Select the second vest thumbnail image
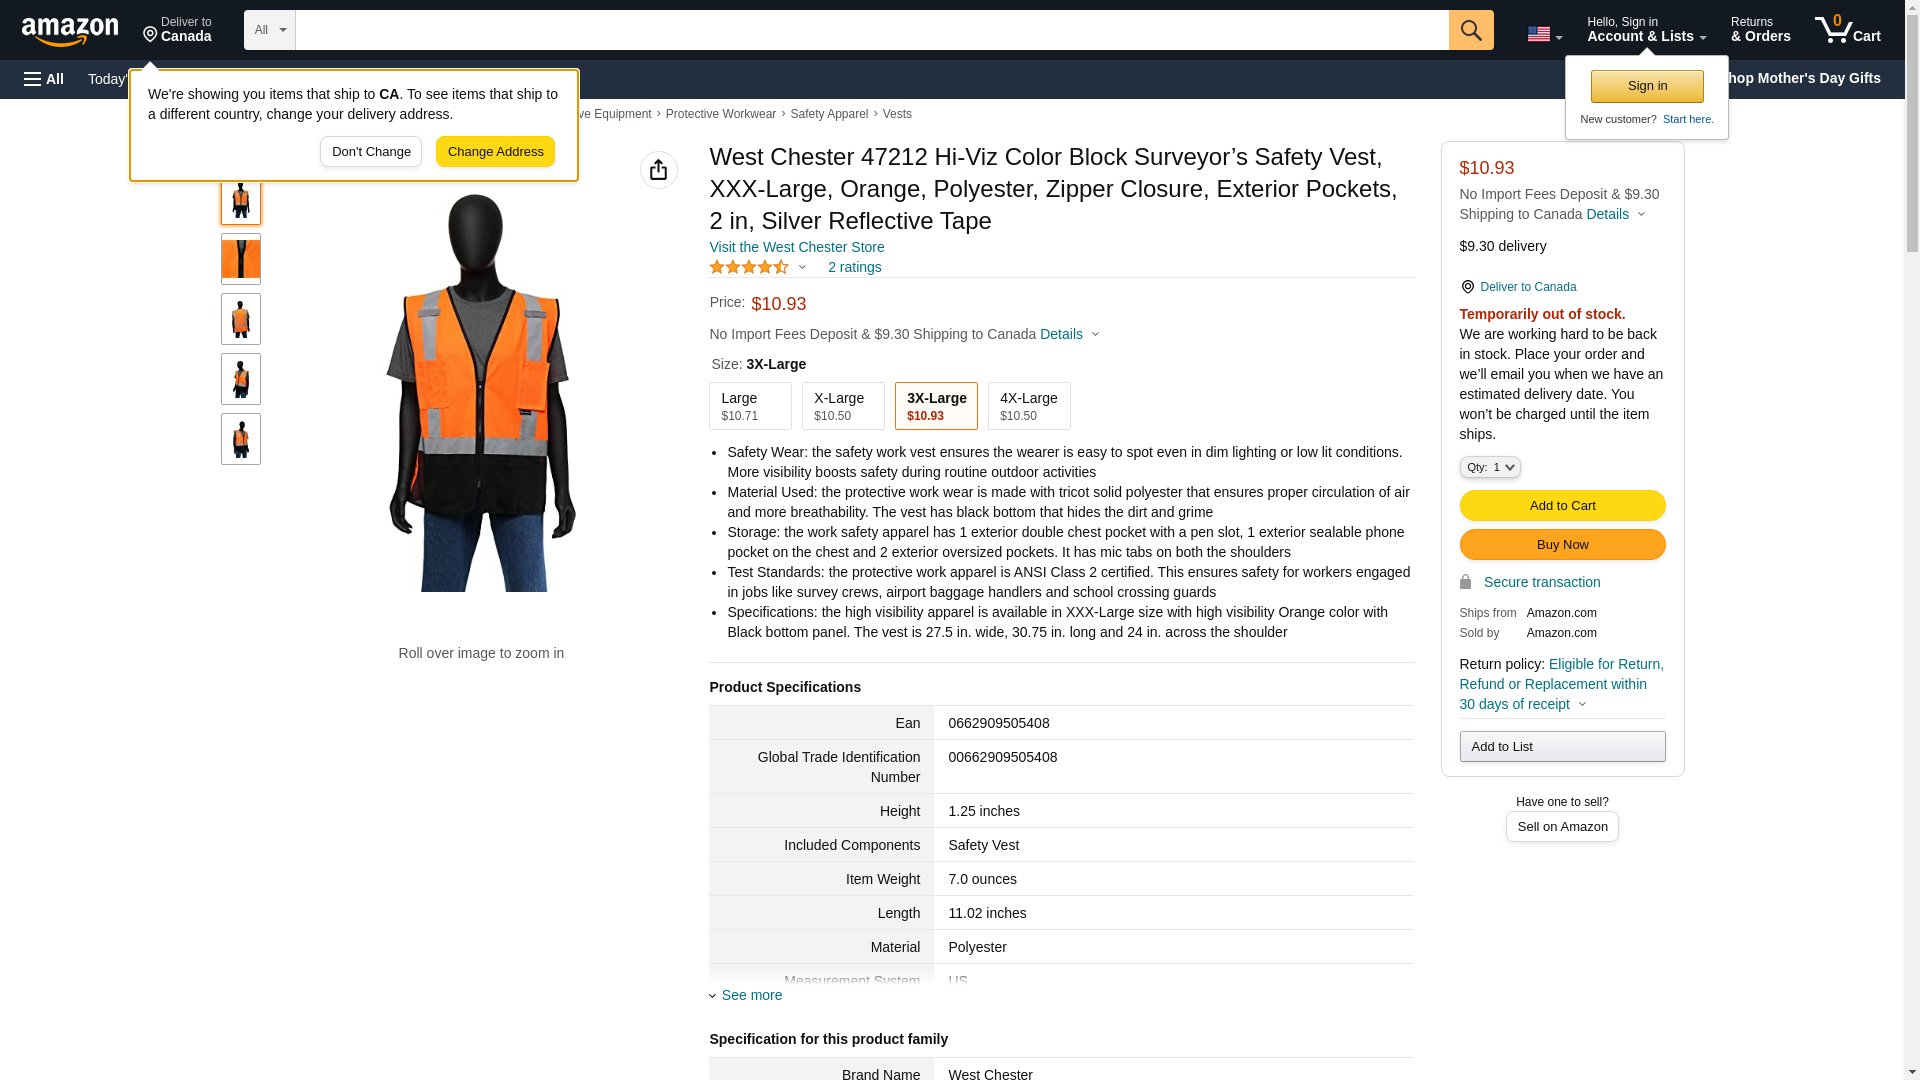 pyautogui.click(x=240, y=259)
